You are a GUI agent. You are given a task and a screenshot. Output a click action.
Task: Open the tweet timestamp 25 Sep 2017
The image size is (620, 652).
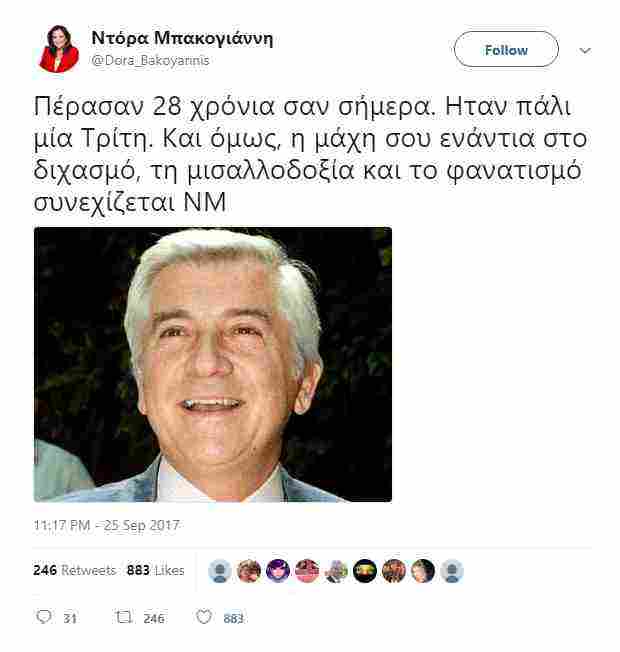pos(106,525)
